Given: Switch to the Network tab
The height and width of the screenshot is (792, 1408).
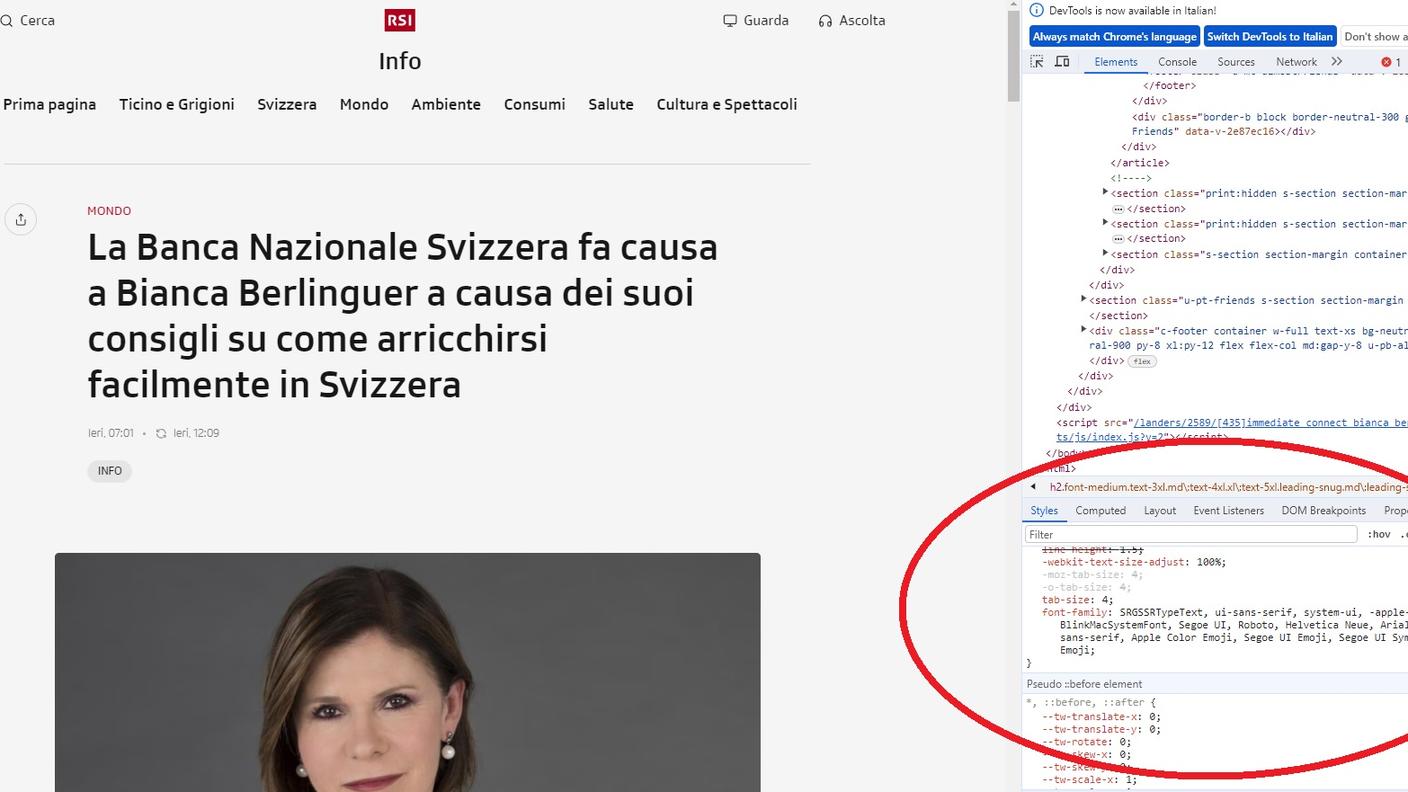Looking at the screenshot, I should tap(1296, 62).
